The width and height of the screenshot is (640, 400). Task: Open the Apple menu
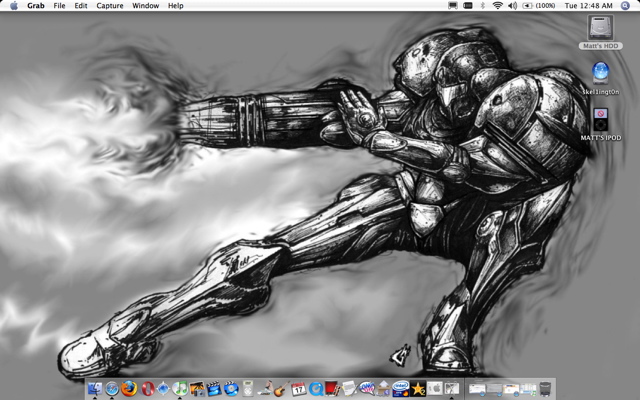click(14, 6)
